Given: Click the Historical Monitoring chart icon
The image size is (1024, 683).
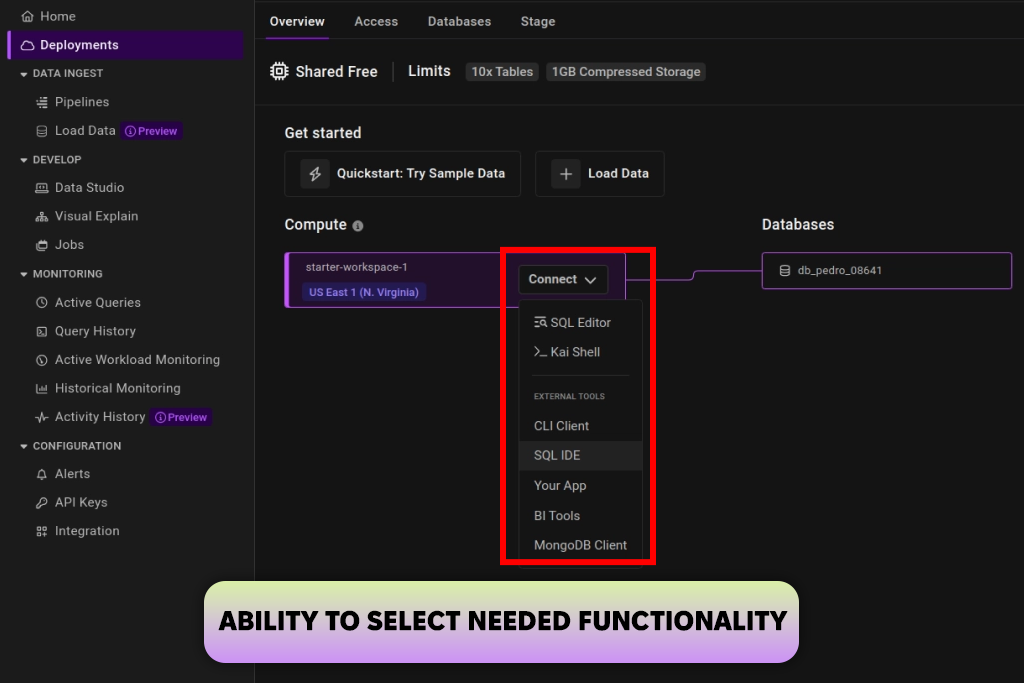Looking at the screenshot, I should pyautogui.click(x=42, y=389).
